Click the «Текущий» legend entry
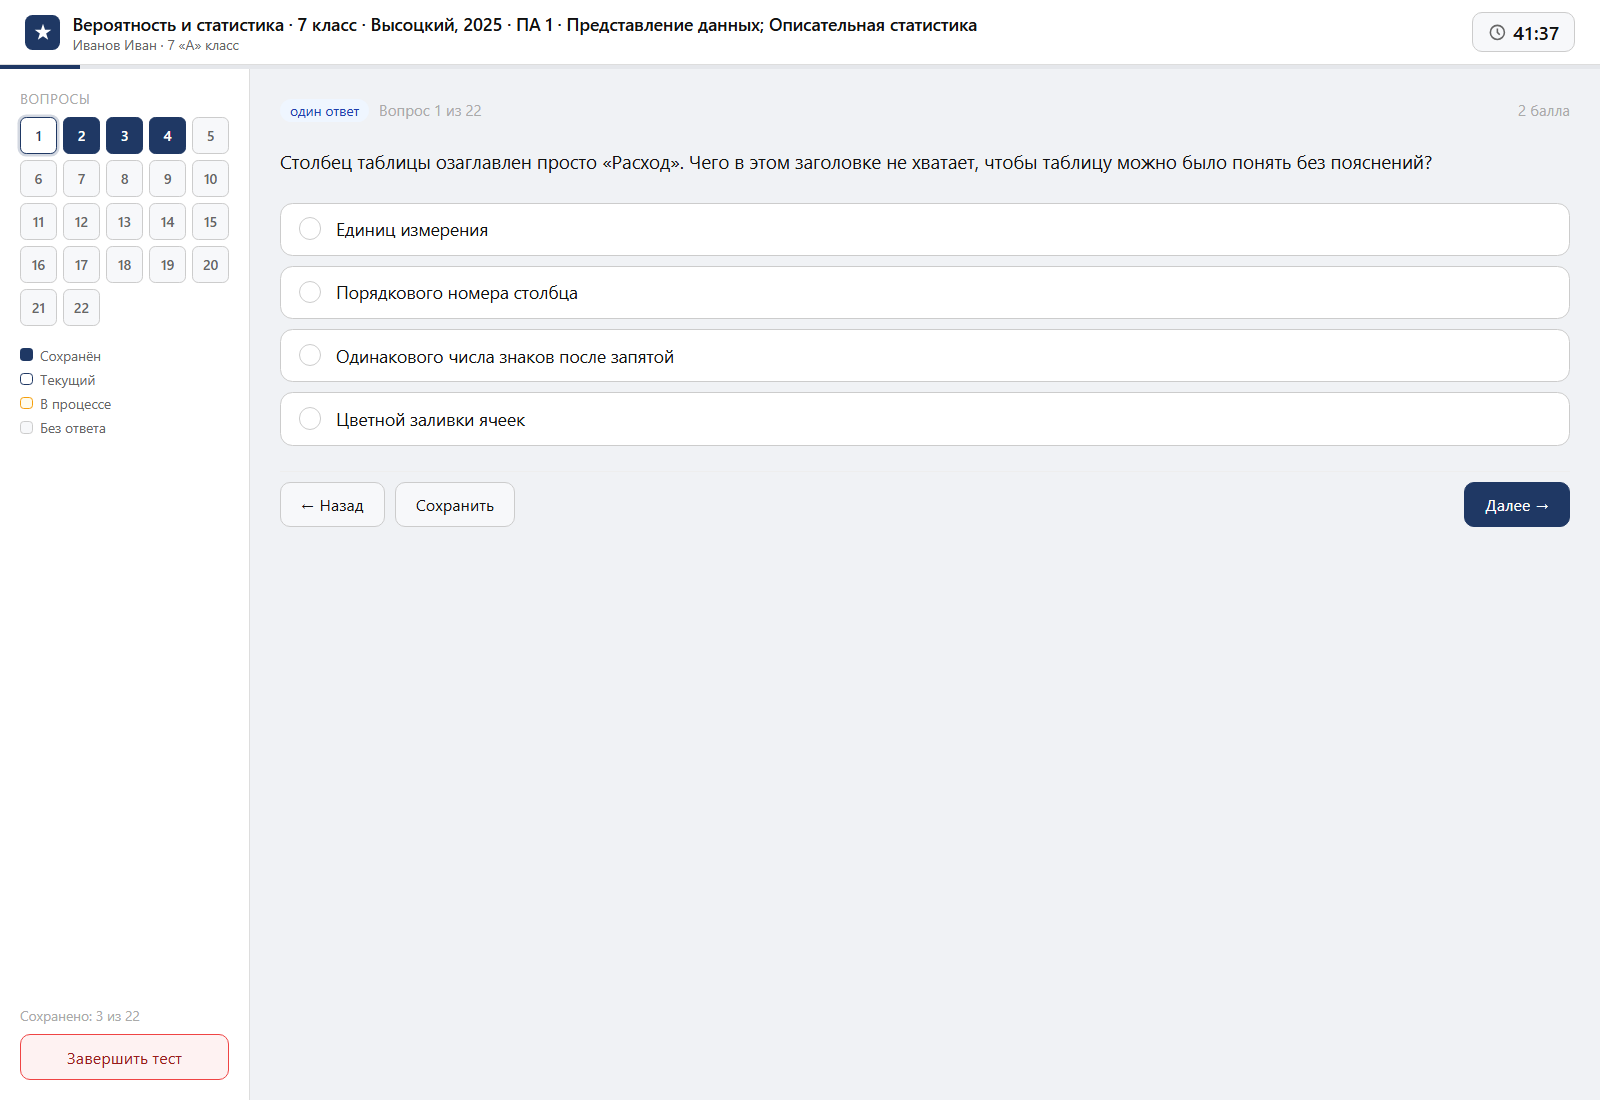This screenshot has width=1600, height=1100. tap(58, 380)
